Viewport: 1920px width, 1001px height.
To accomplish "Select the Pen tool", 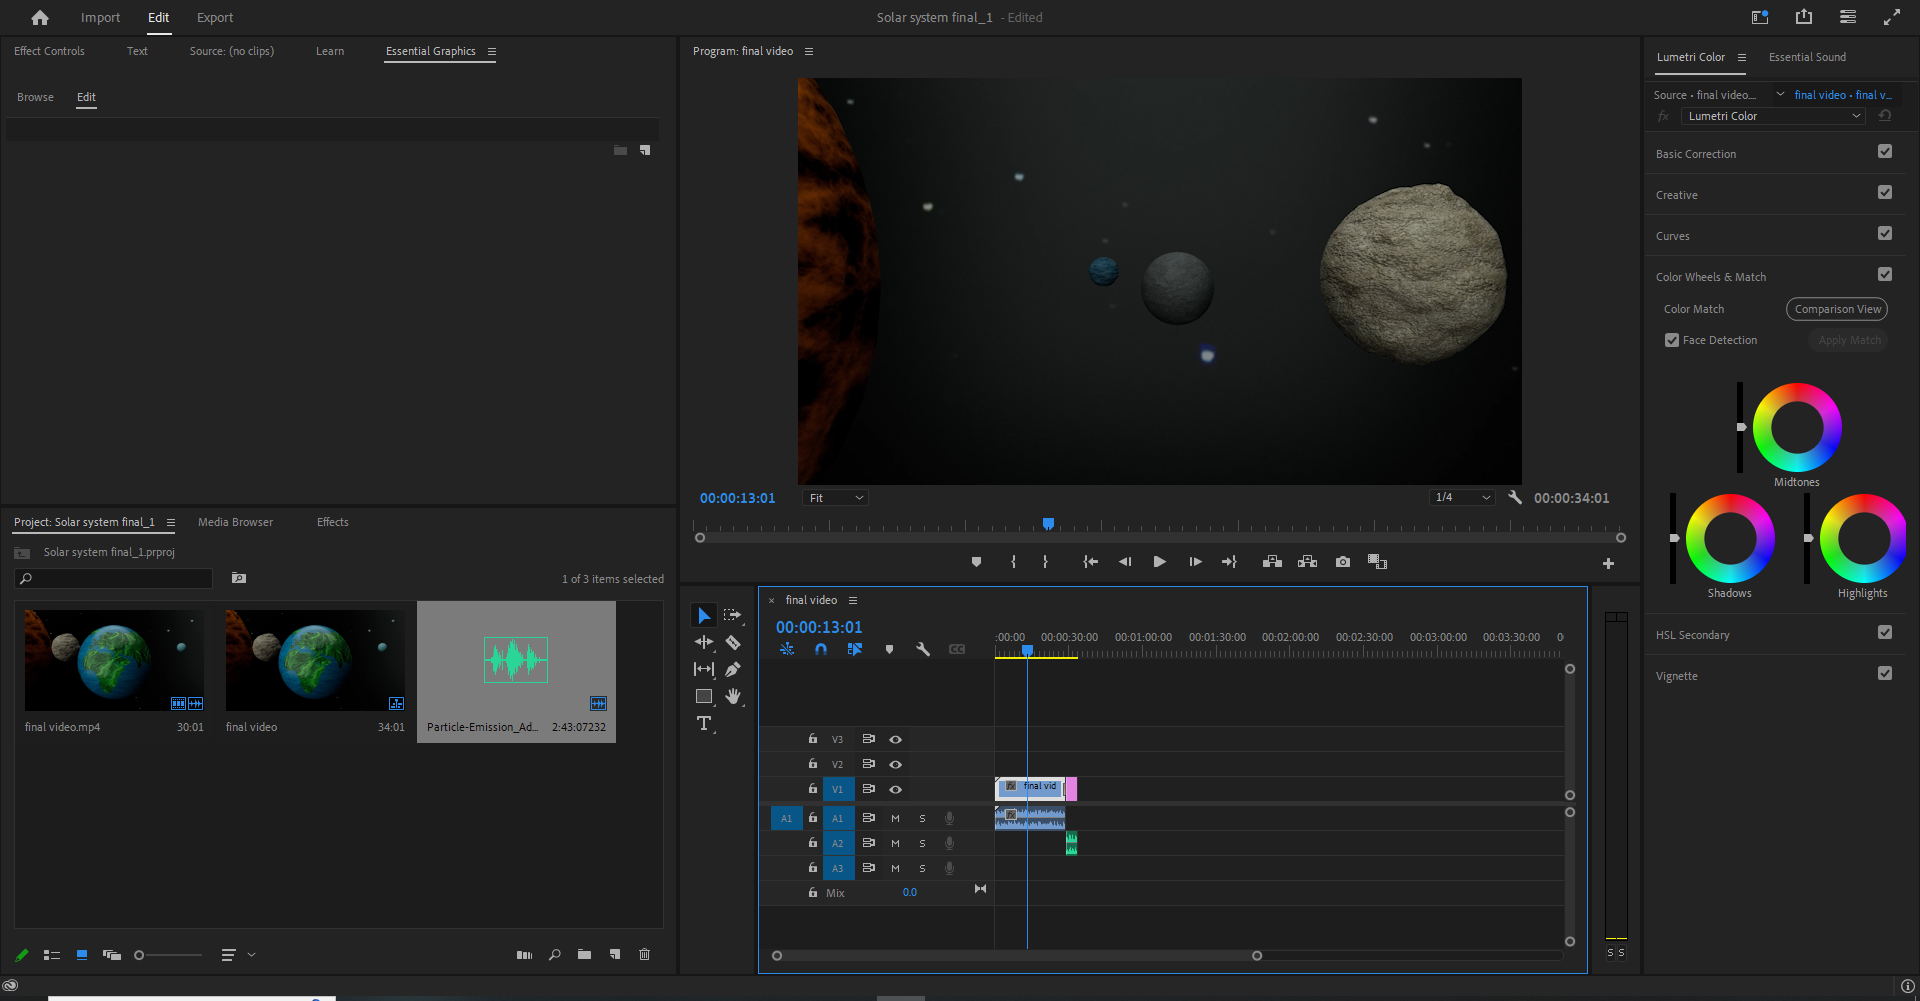I will (x=733, y=669).
